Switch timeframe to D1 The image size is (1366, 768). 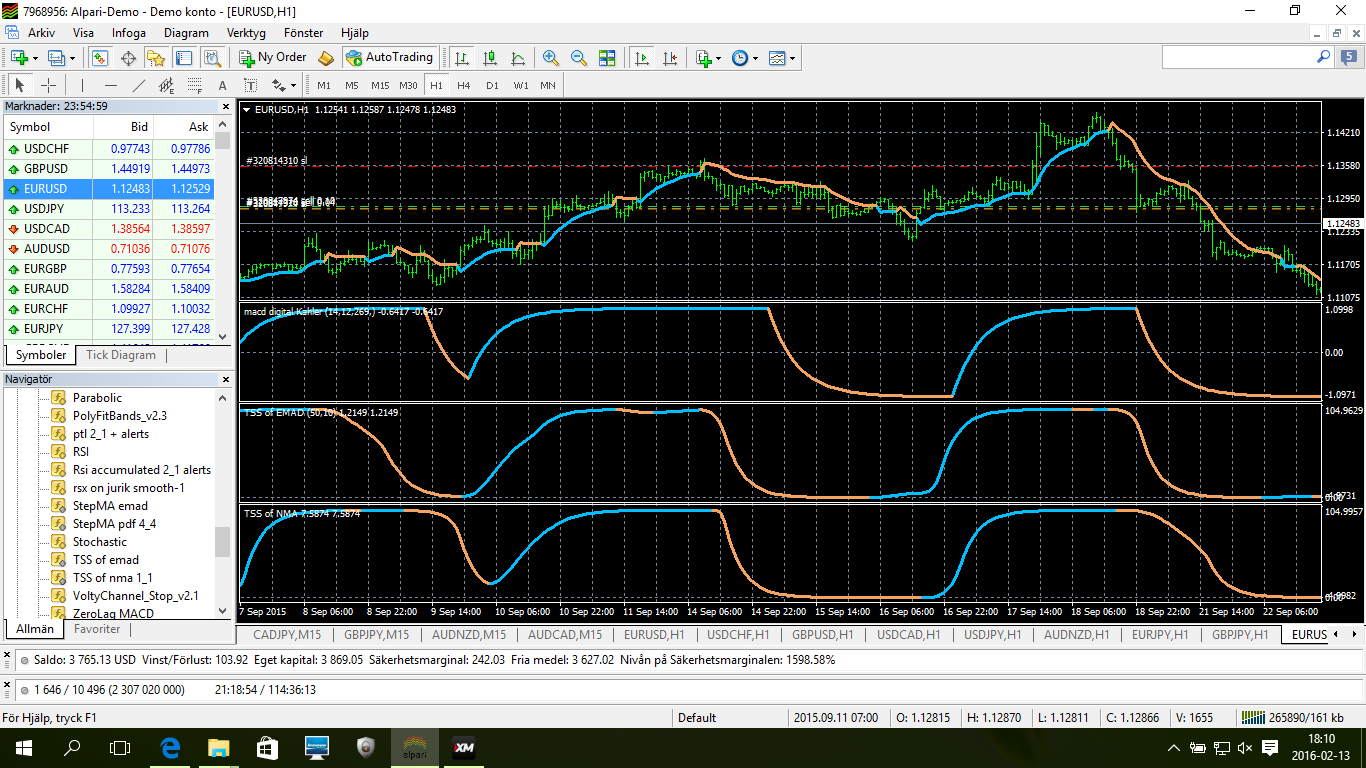point(492,85)
